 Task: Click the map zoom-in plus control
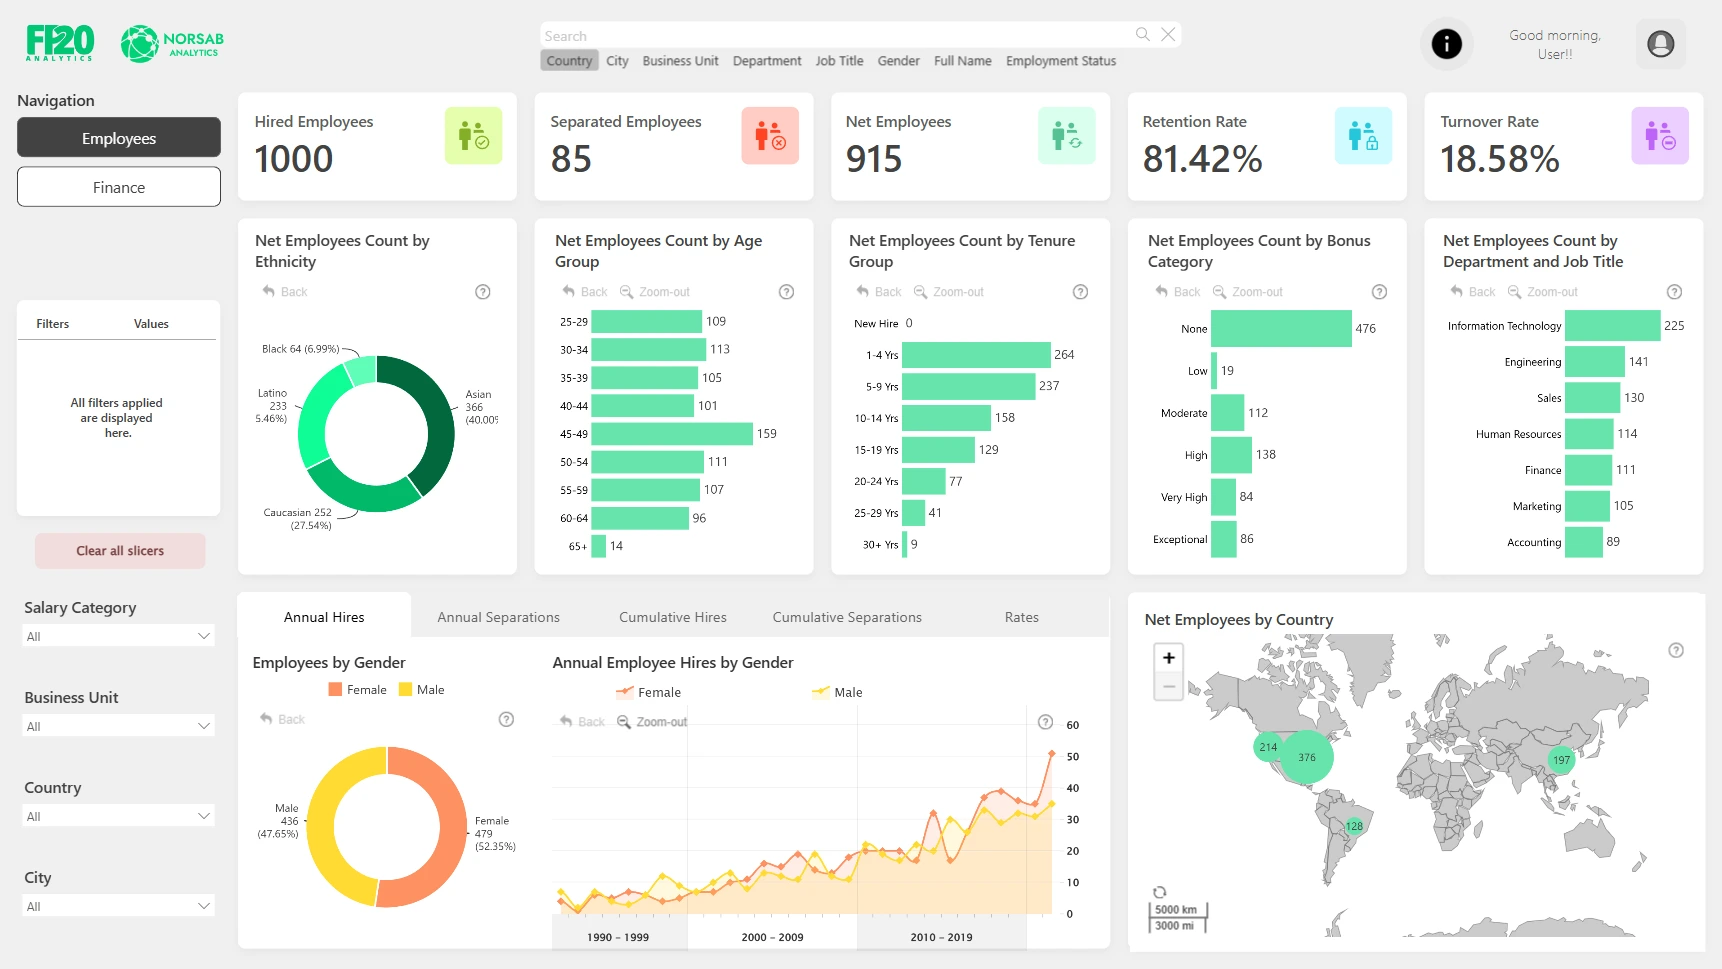click(x=1167, y=657)
